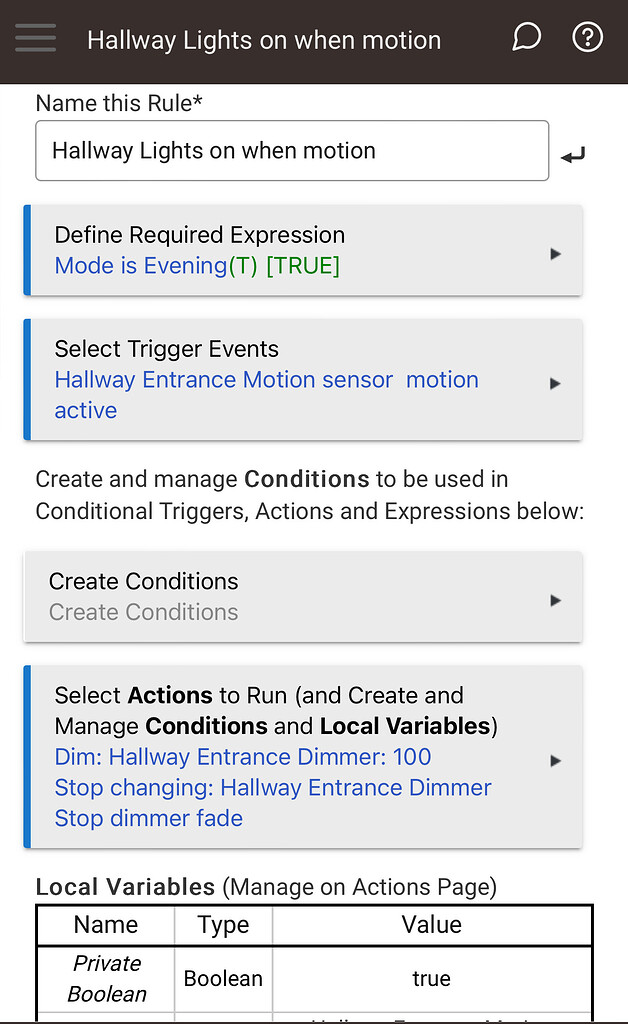Click the help question mark icon

coord(587,38)
